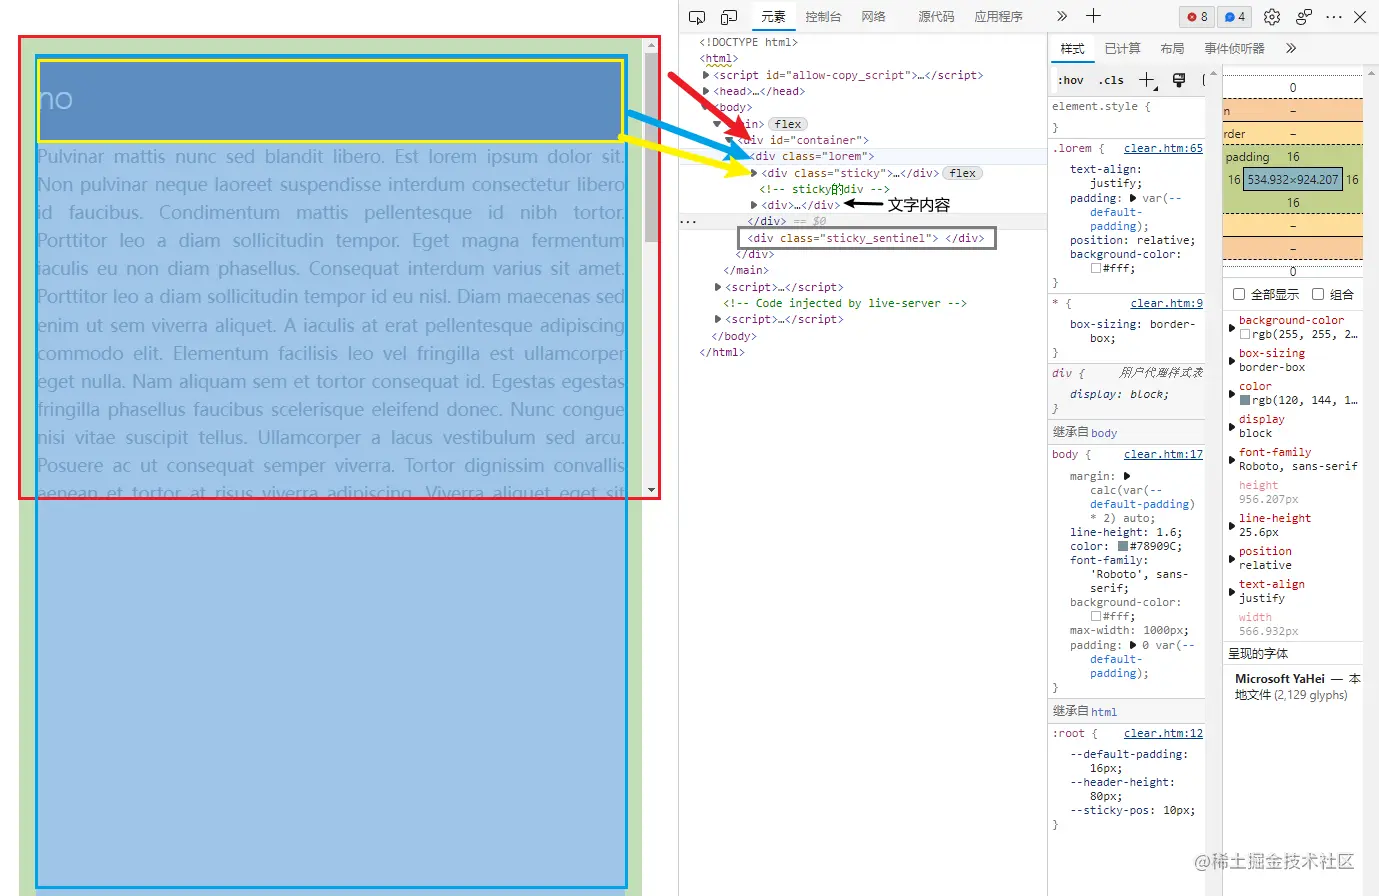The image size is (1379, 896).
Task: Expand computed font-family property
Action: [1231, 459]
